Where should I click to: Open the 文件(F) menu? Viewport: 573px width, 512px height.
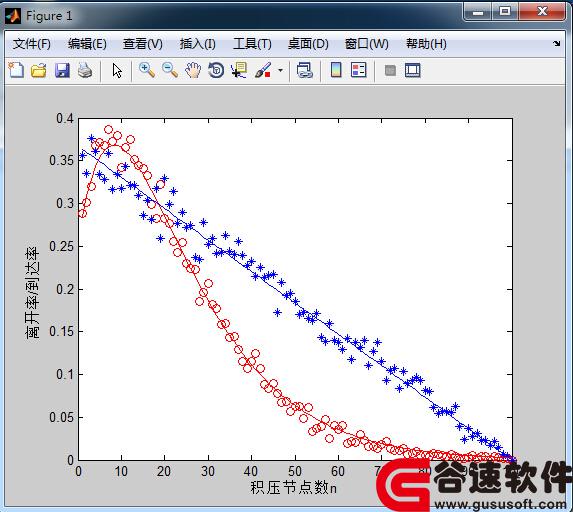(x=31, y=44)
